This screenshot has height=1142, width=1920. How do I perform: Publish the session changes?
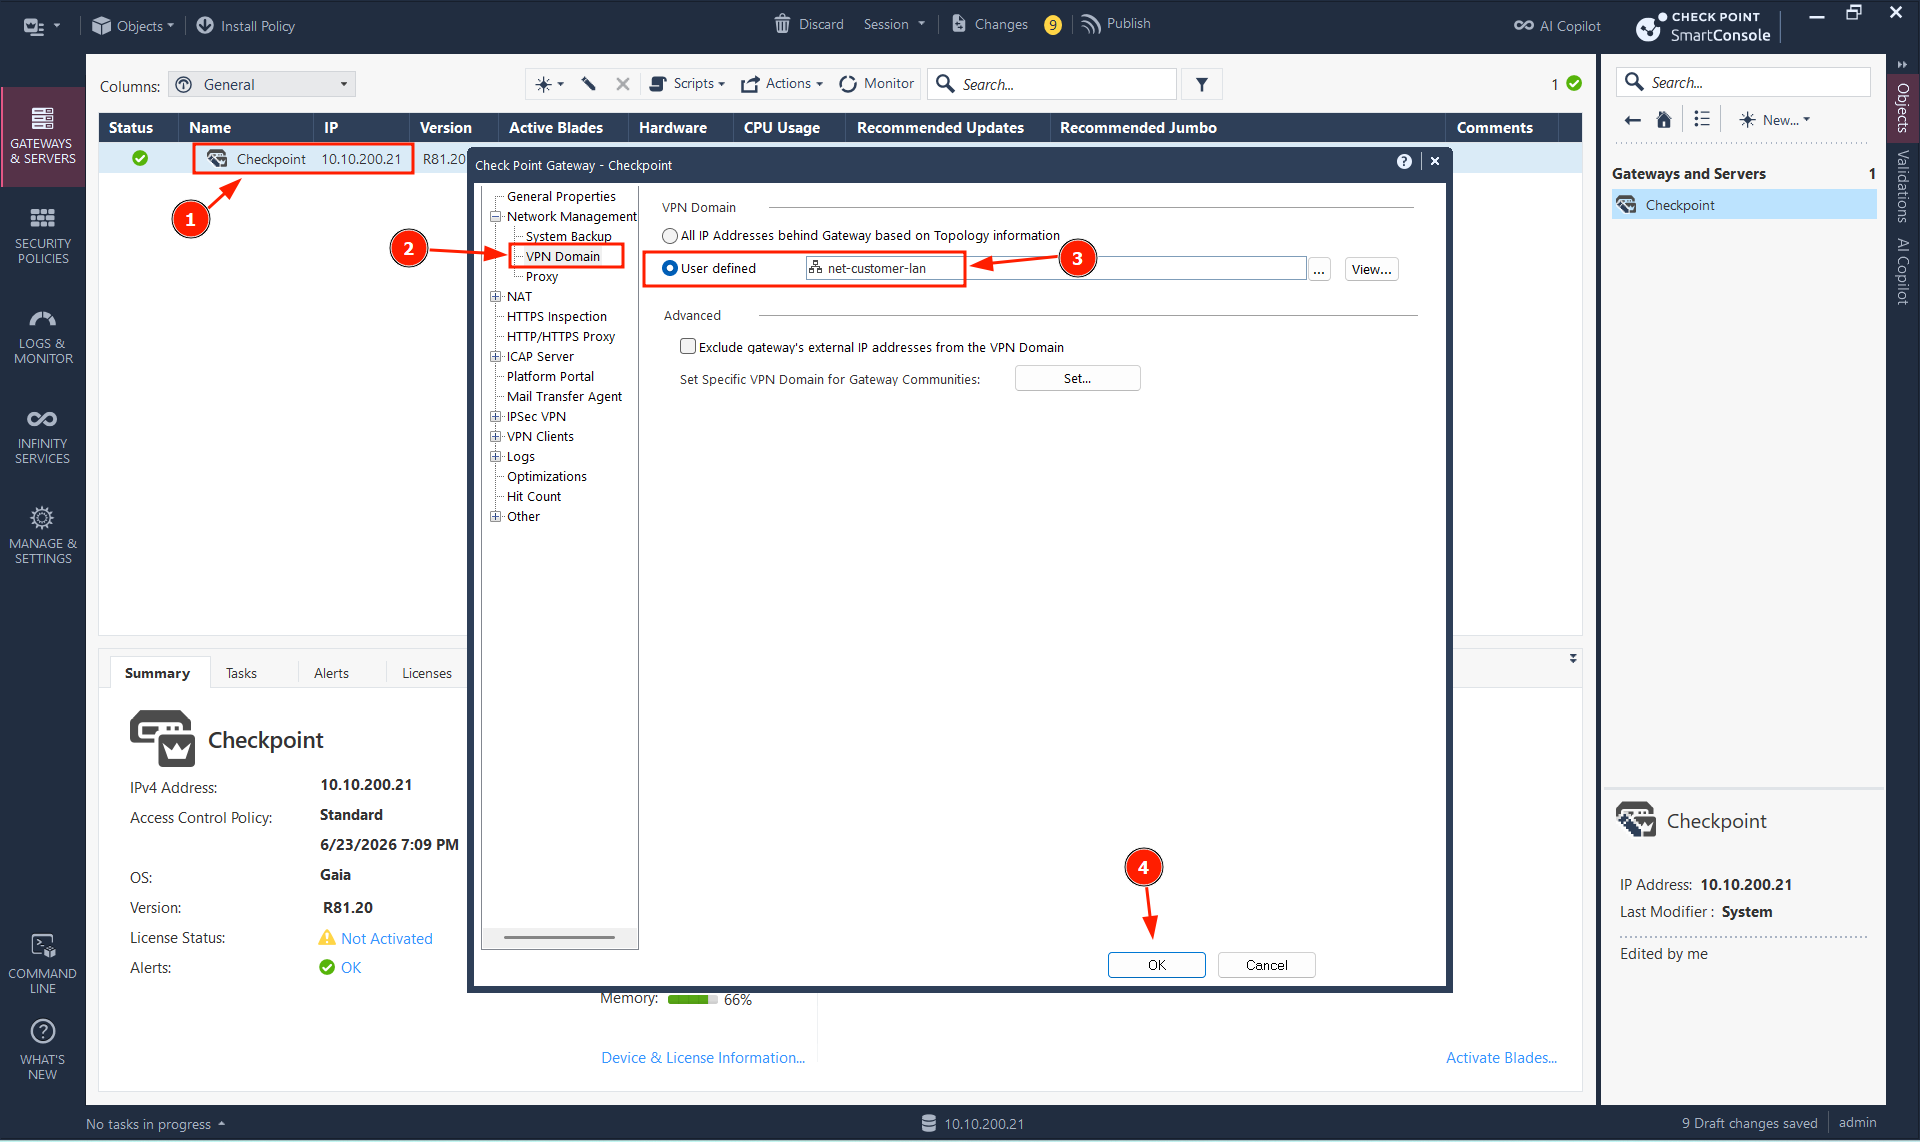tap(1116, 24)
